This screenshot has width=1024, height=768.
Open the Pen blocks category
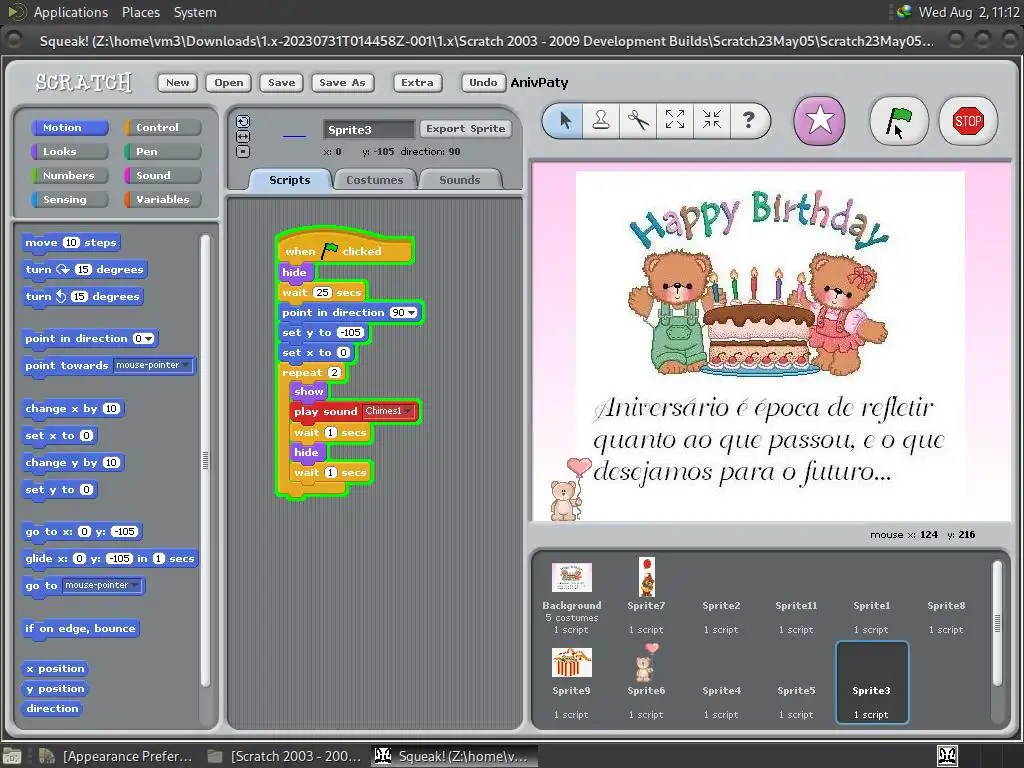(163, 152)
